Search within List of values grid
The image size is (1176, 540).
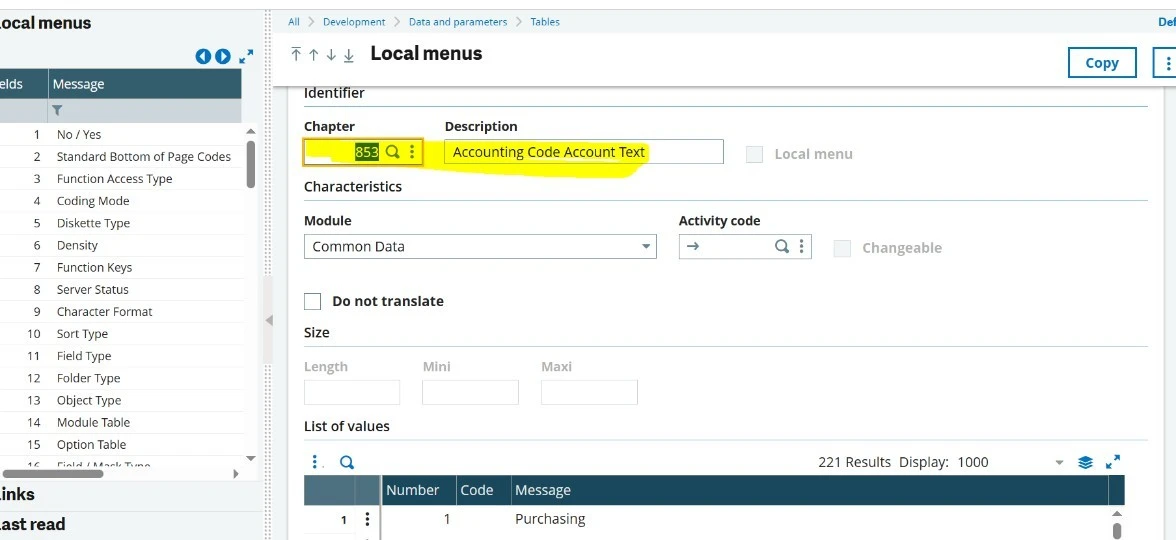[346, 463]
